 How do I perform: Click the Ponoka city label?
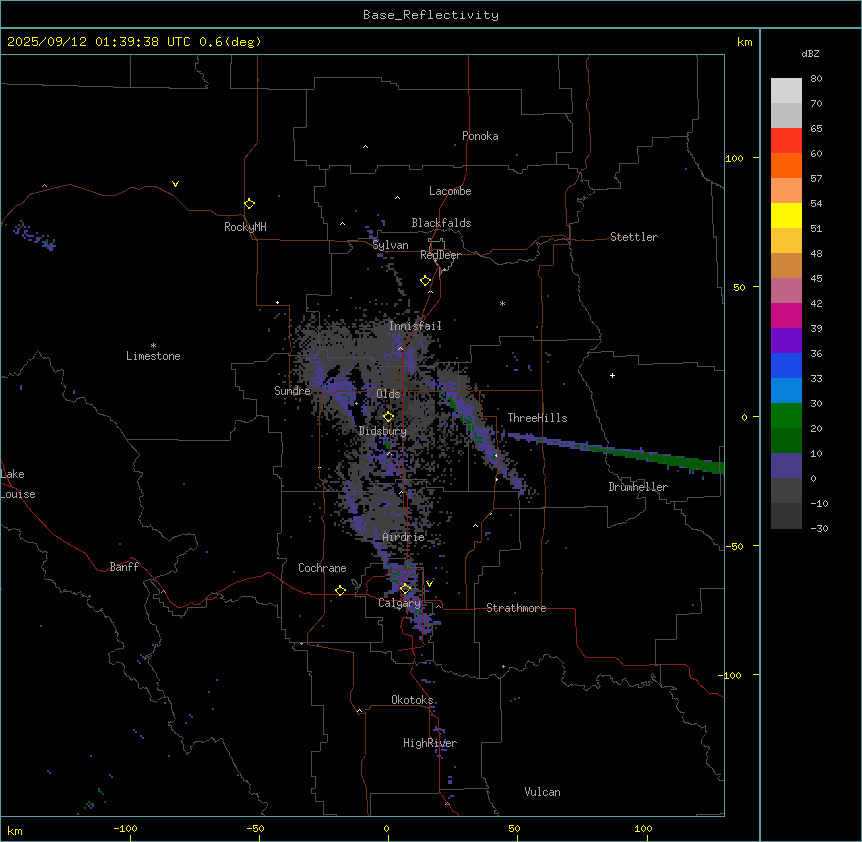480,136
